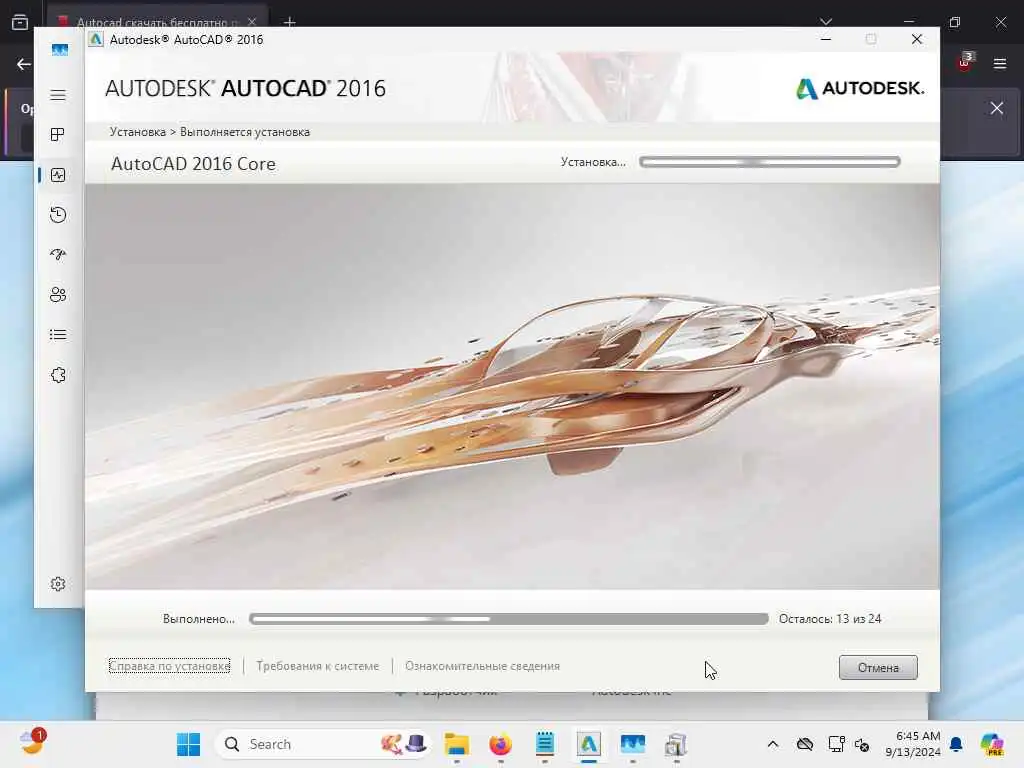Click the overall Выполнено progress bar
Viewport: 1024px width, 768px height.
click(508, 618)
